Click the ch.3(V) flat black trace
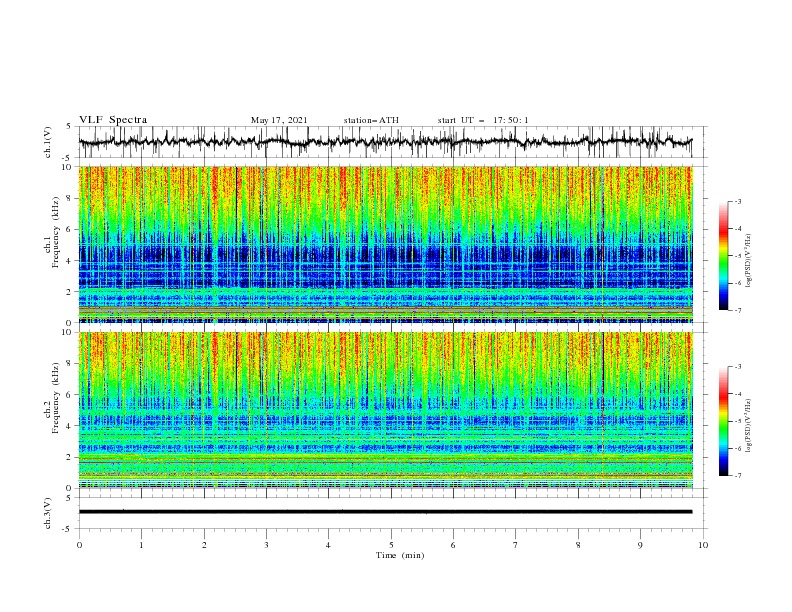792x612 pixels. pos(385,512)
